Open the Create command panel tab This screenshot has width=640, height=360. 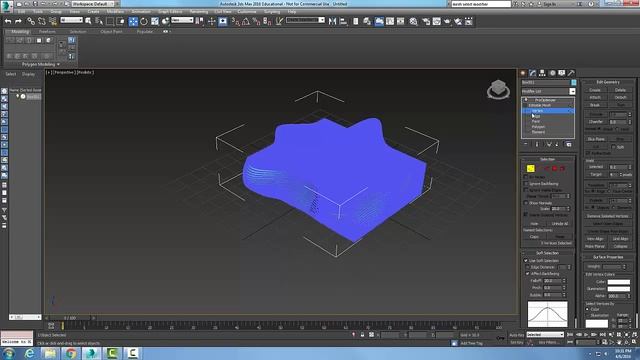(x=523, y=73)
